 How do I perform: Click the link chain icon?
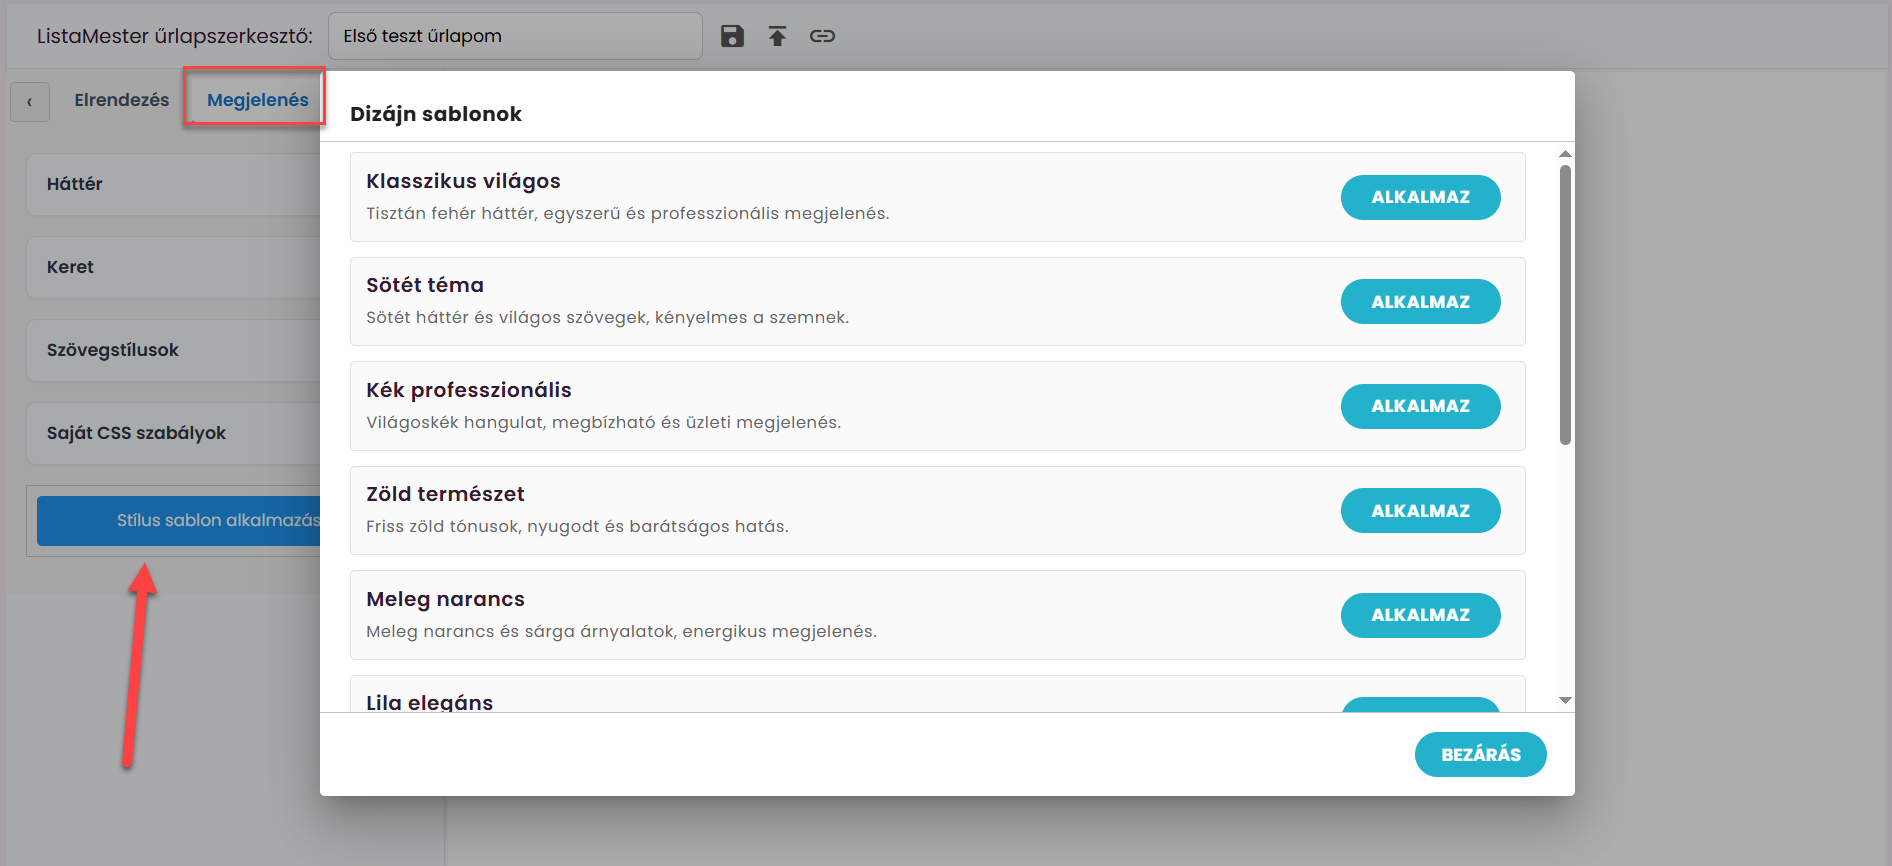coord(822,36)
